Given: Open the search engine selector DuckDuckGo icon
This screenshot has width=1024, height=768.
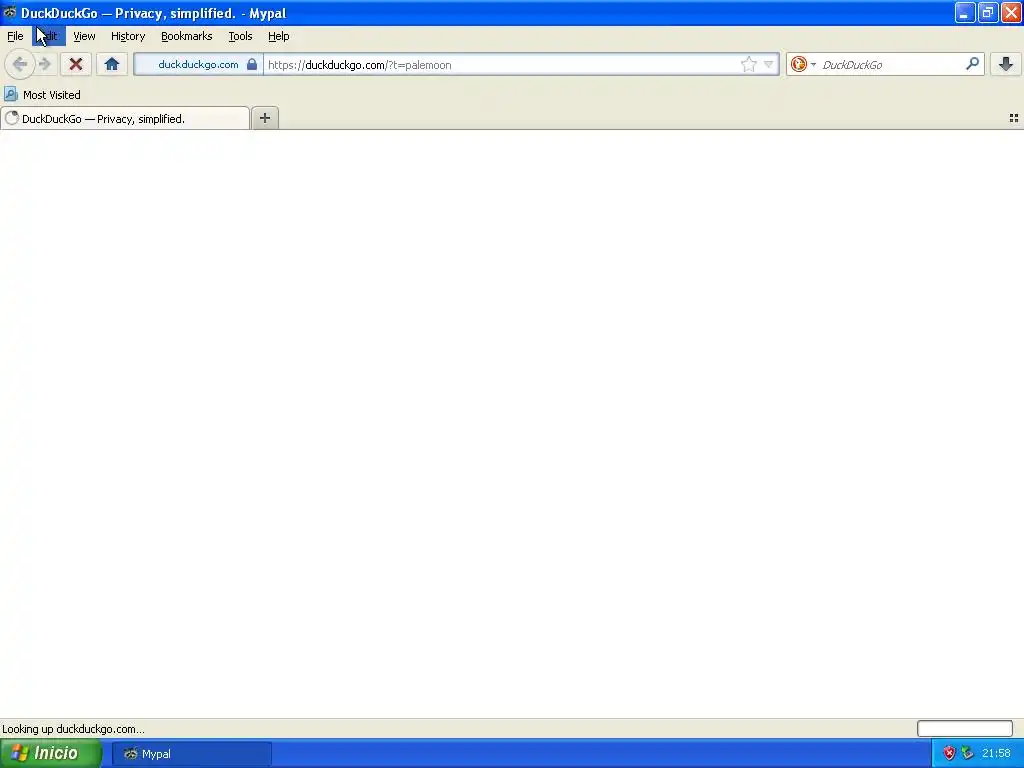Looking at the screenshot, I should [x=798, y=64].
